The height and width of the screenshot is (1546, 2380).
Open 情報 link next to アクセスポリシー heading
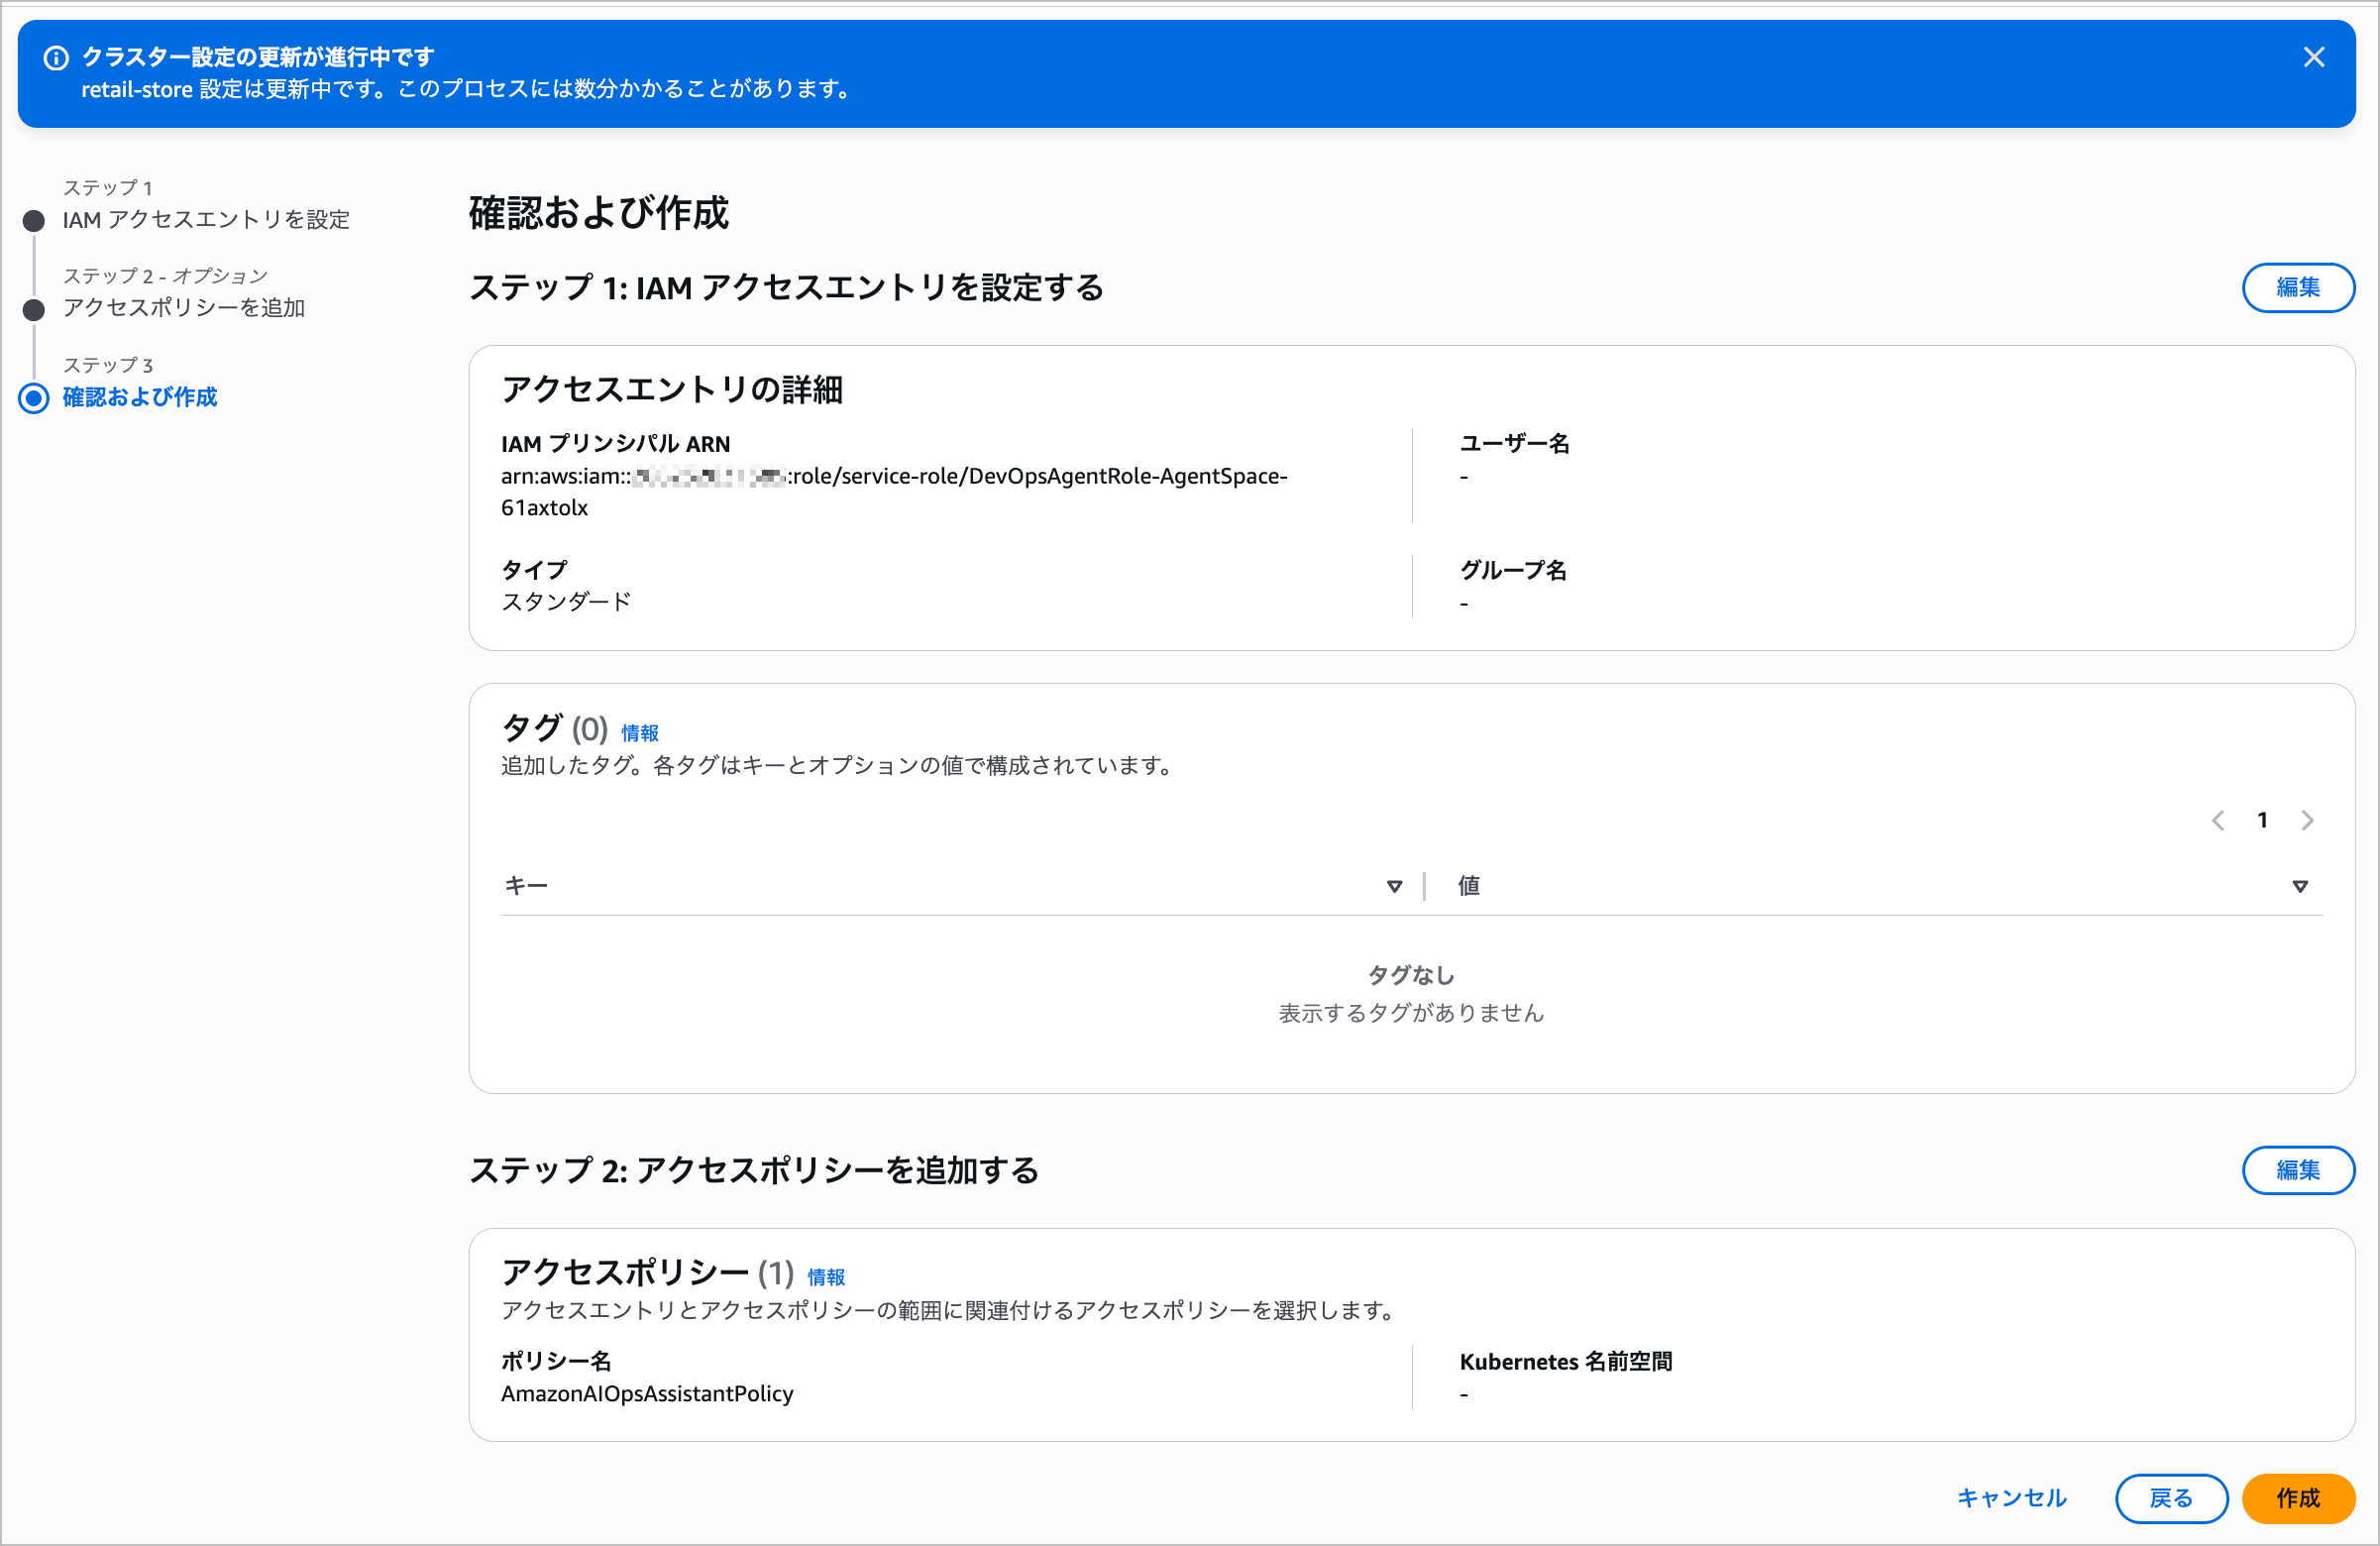click(x=825, y=1277)
